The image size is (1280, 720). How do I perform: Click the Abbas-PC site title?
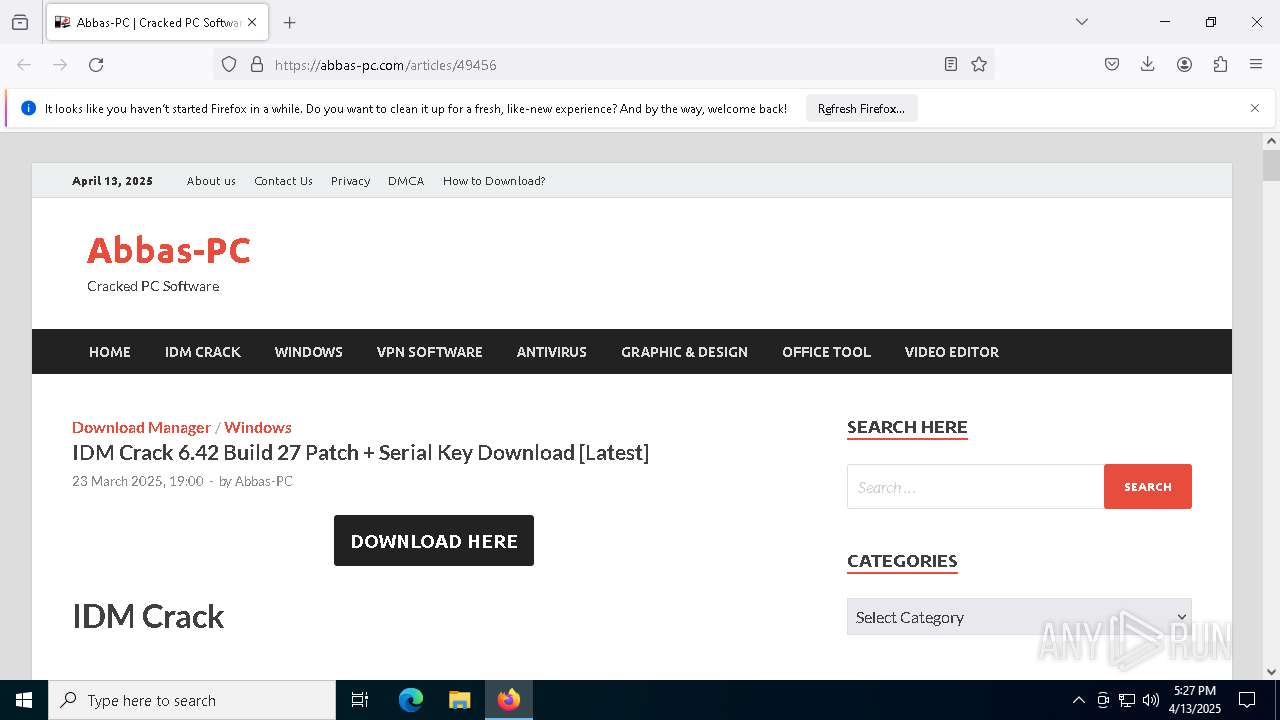[x=168, y=250]
